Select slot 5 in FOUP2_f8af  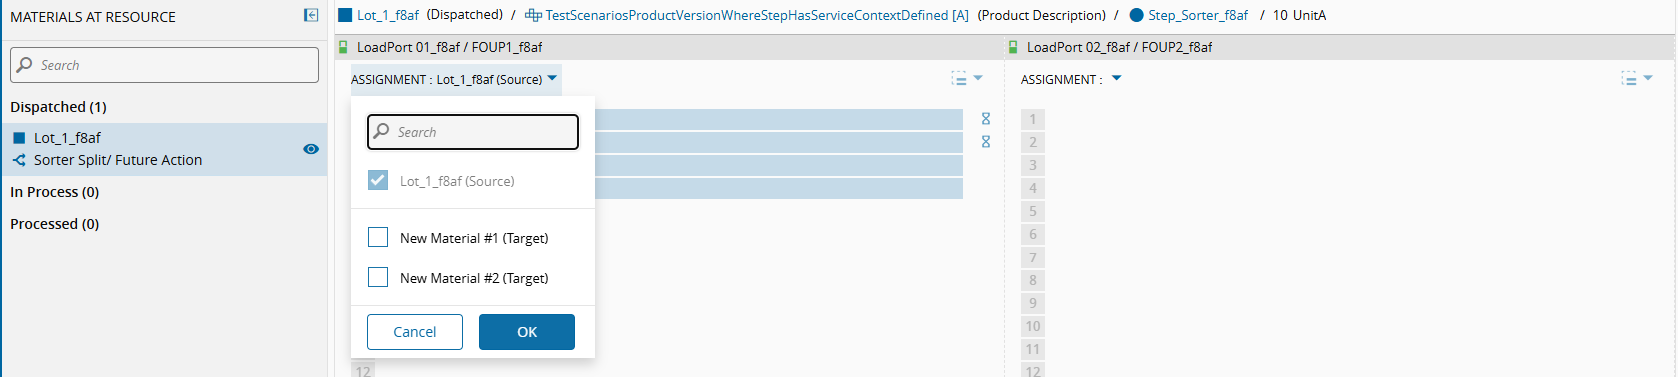(x=1033, y=211)
